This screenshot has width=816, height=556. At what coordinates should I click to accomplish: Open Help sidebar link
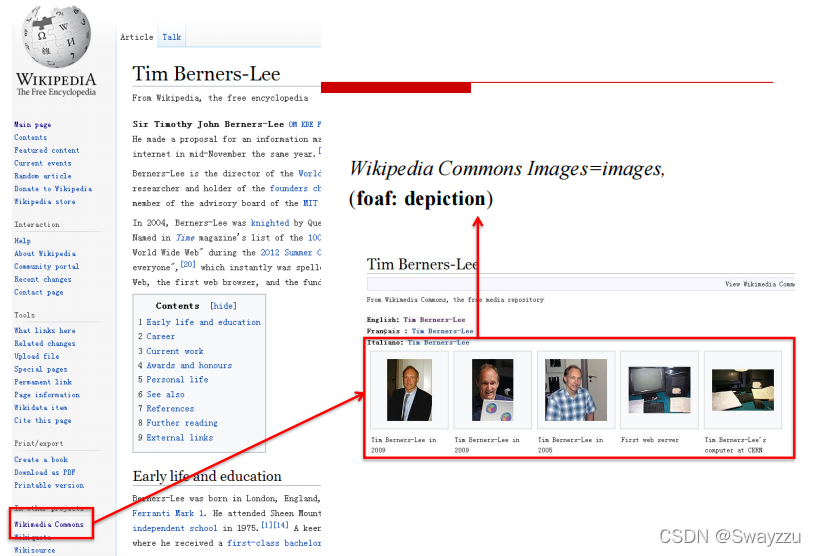[22, 241]
